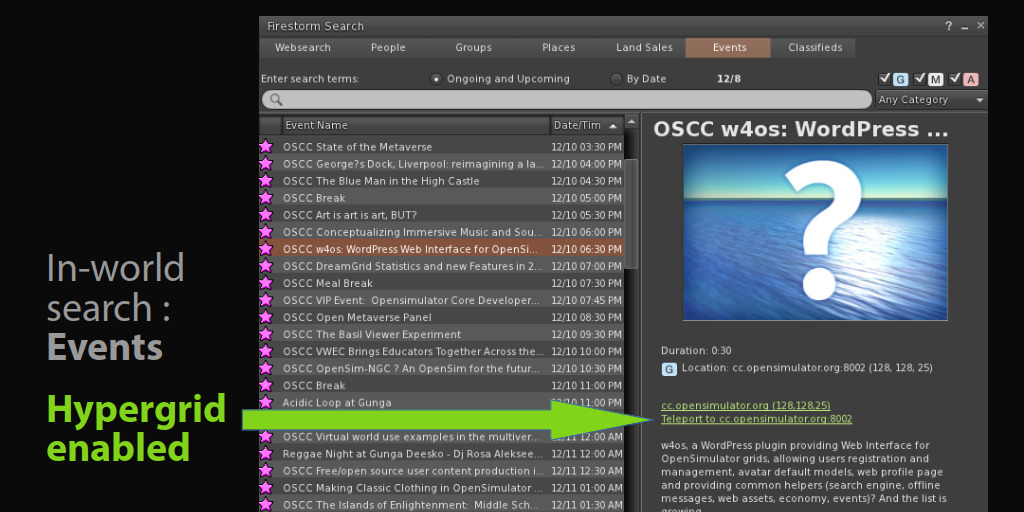1024x512 pixels.
Task: Click the search terms input field
Action: click(566, 99)
